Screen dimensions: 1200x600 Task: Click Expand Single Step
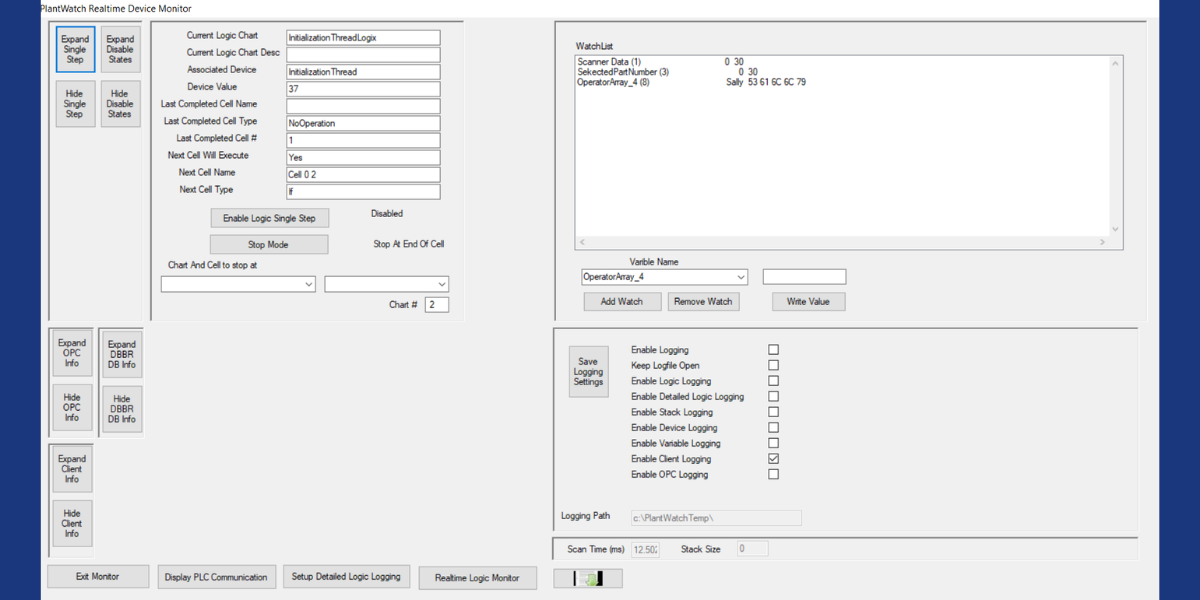[x=74, y=48]
